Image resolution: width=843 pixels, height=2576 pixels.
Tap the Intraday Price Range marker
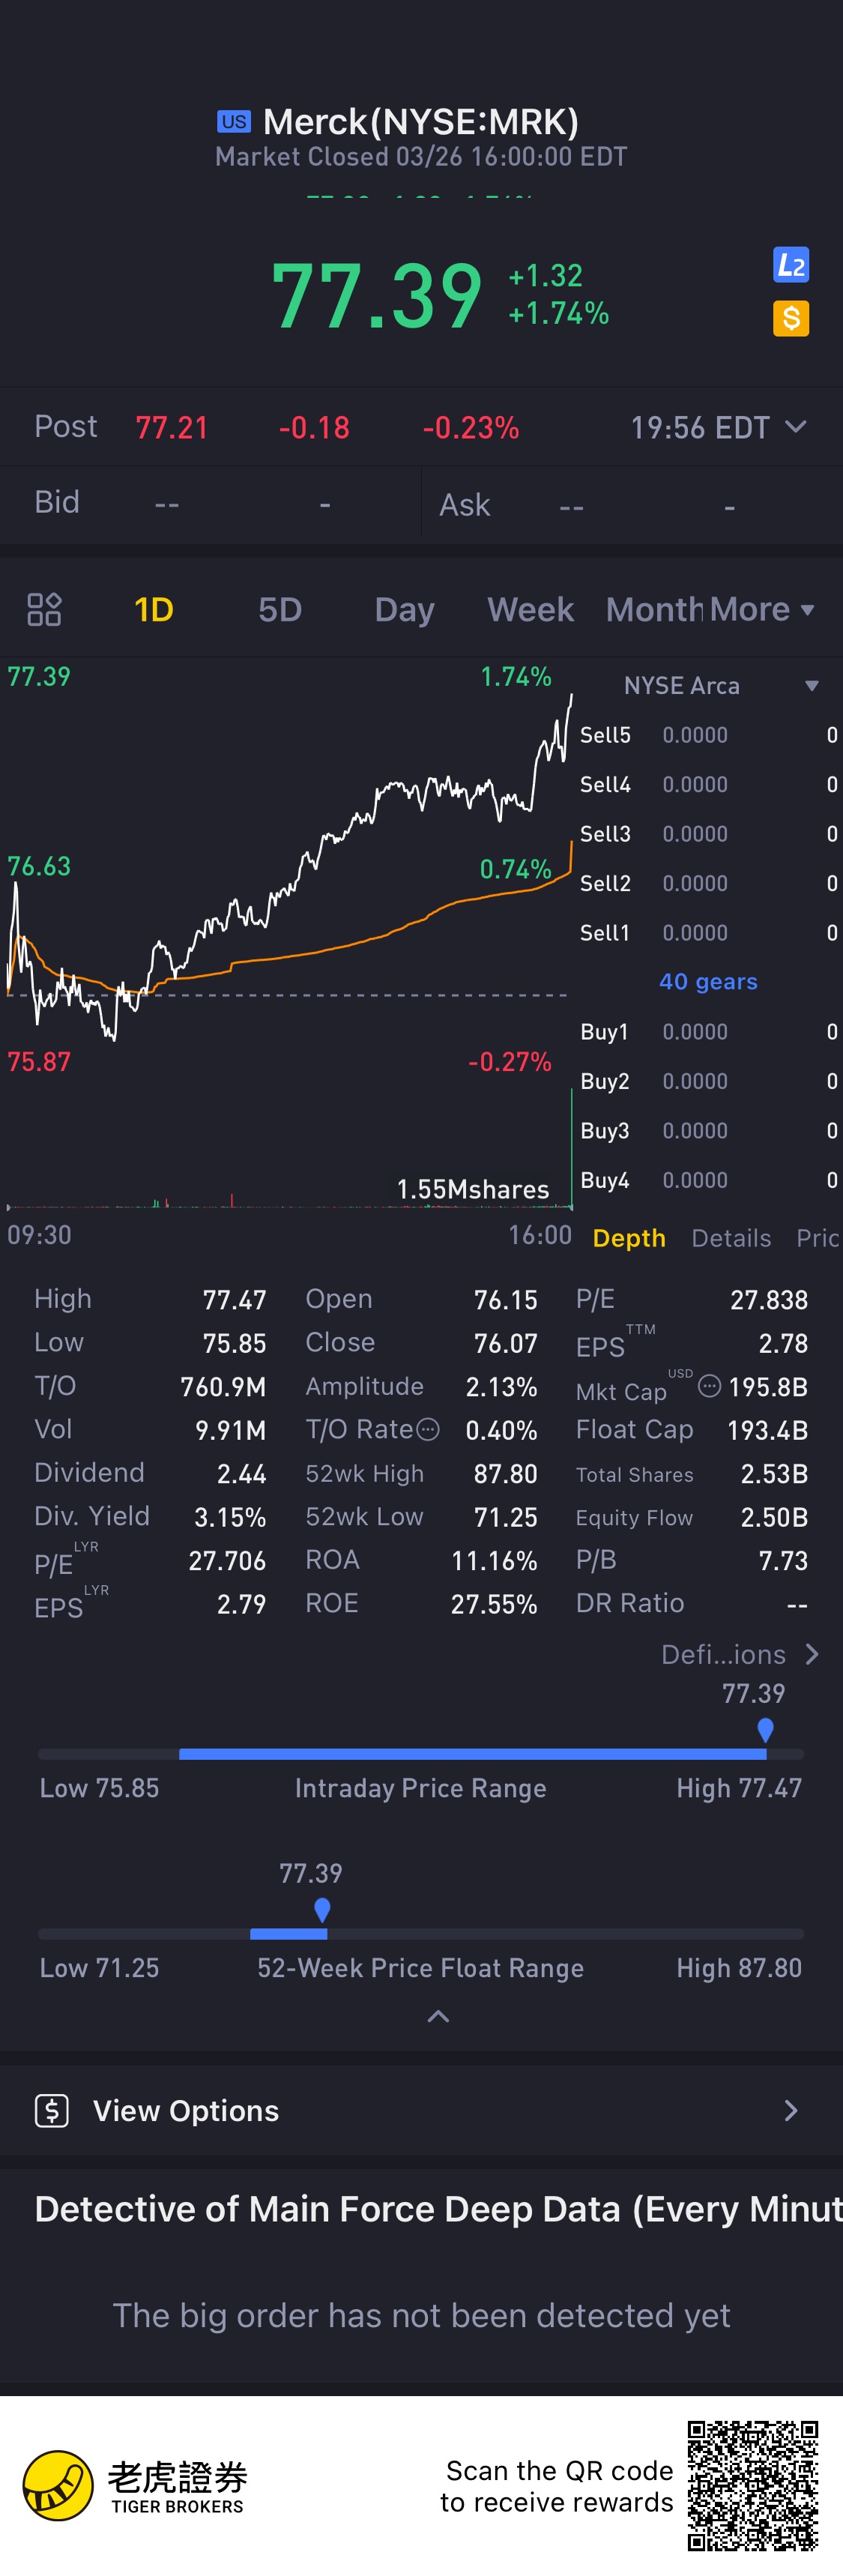tap(765, 1729)
